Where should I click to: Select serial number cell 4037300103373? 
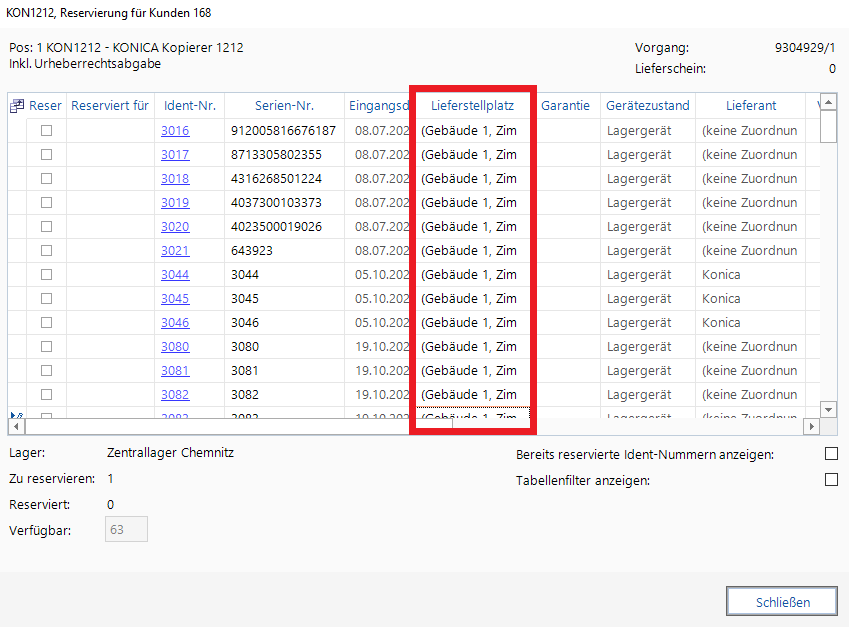coord(276,203)
